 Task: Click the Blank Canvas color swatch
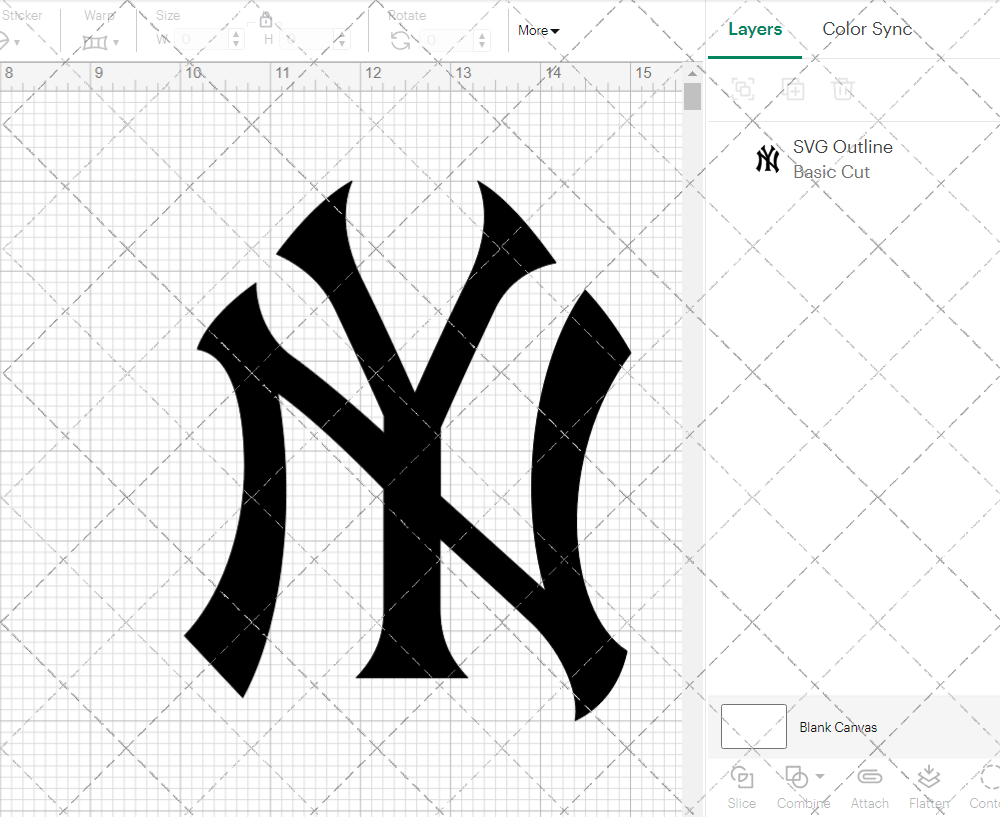(753, 726)
